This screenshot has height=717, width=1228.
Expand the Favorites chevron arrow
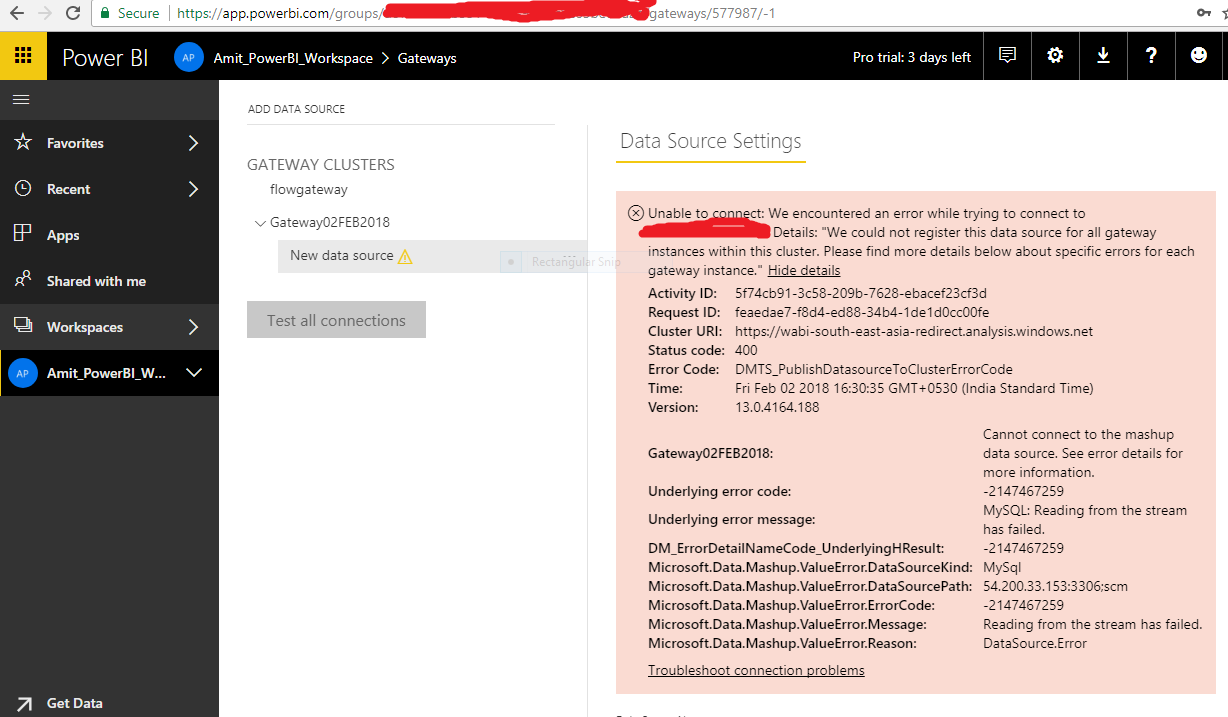pyautogui.click(x=194, y=143)
